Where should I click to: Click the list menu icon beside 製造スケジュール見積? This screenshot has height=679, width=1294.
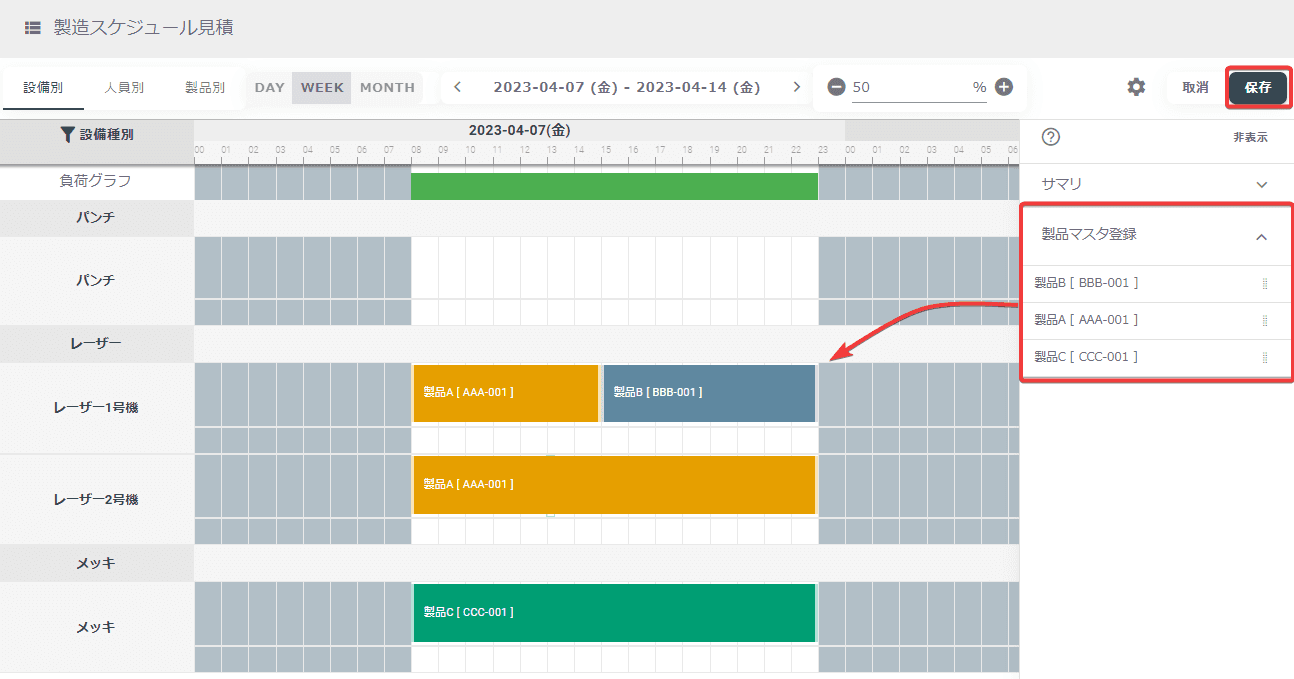click(33, 28)
